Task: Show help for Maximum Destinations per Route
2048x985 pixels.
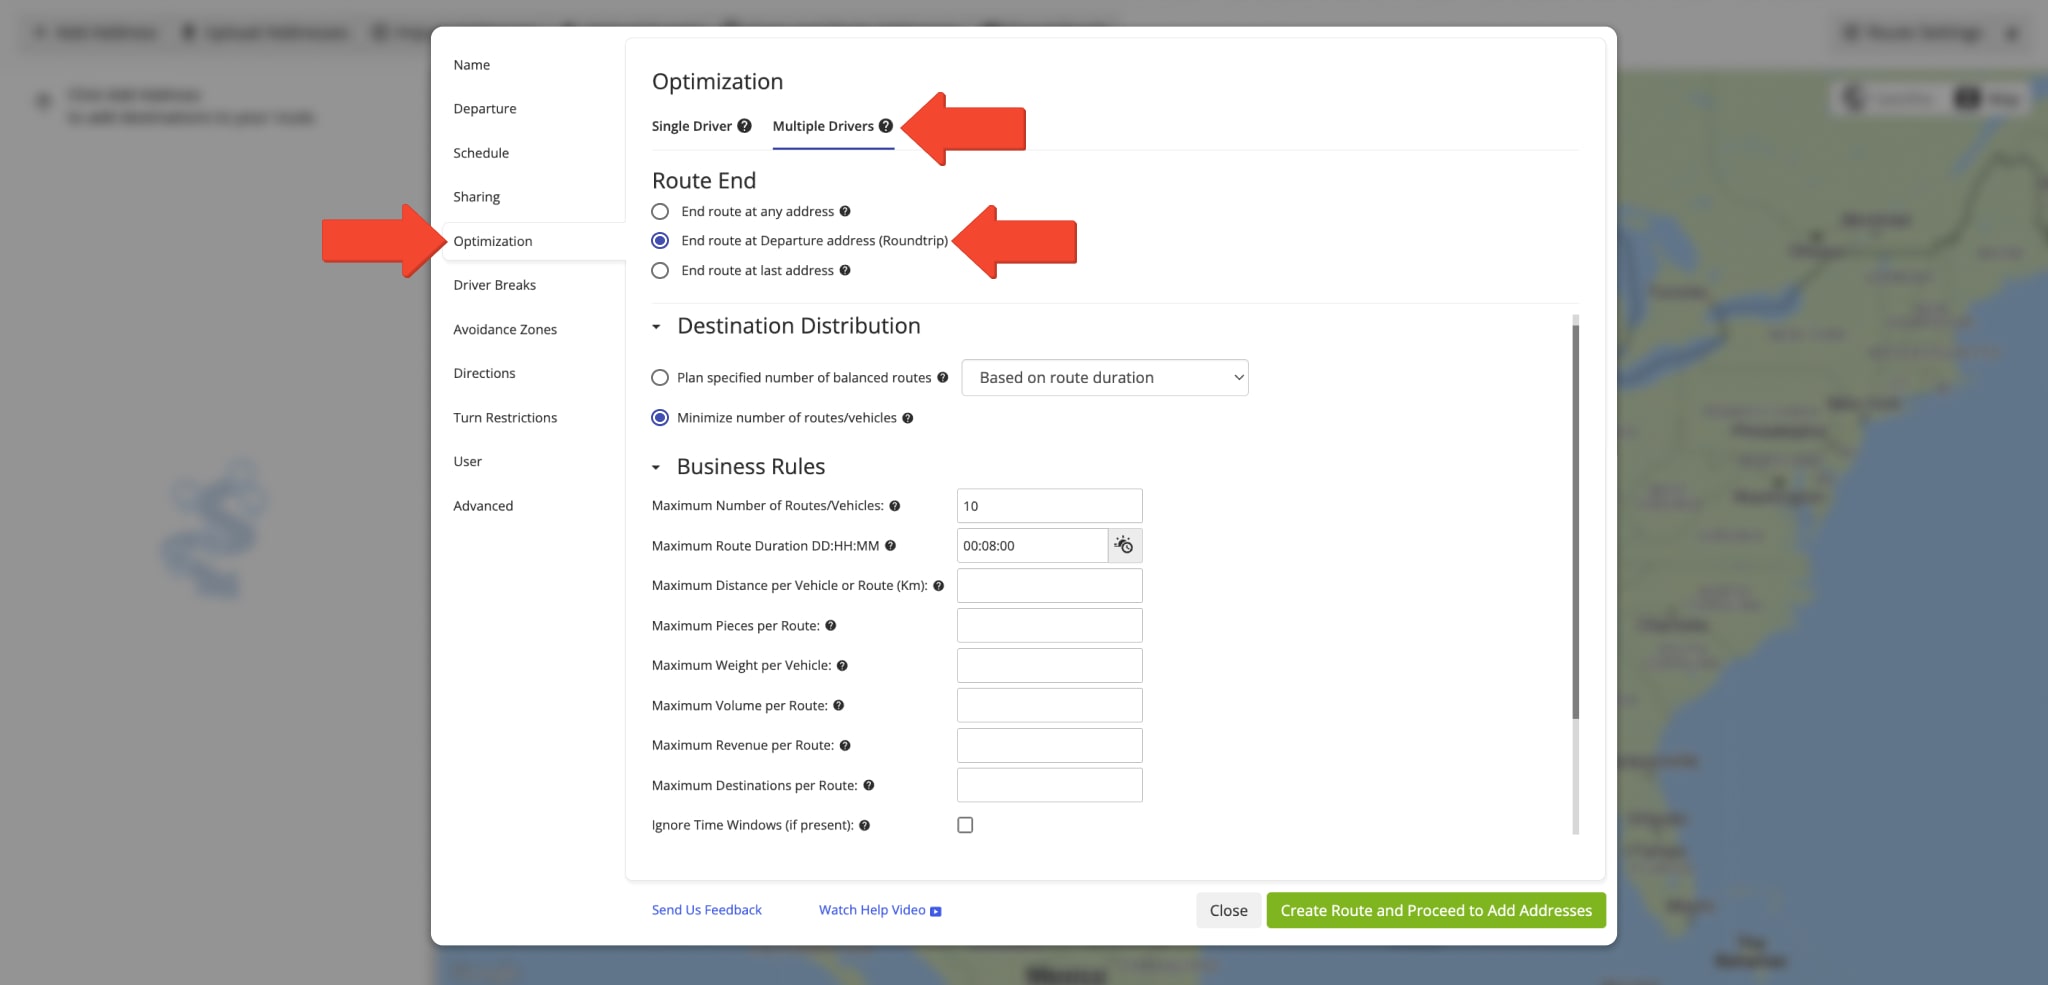Action: tap(869, 786)
